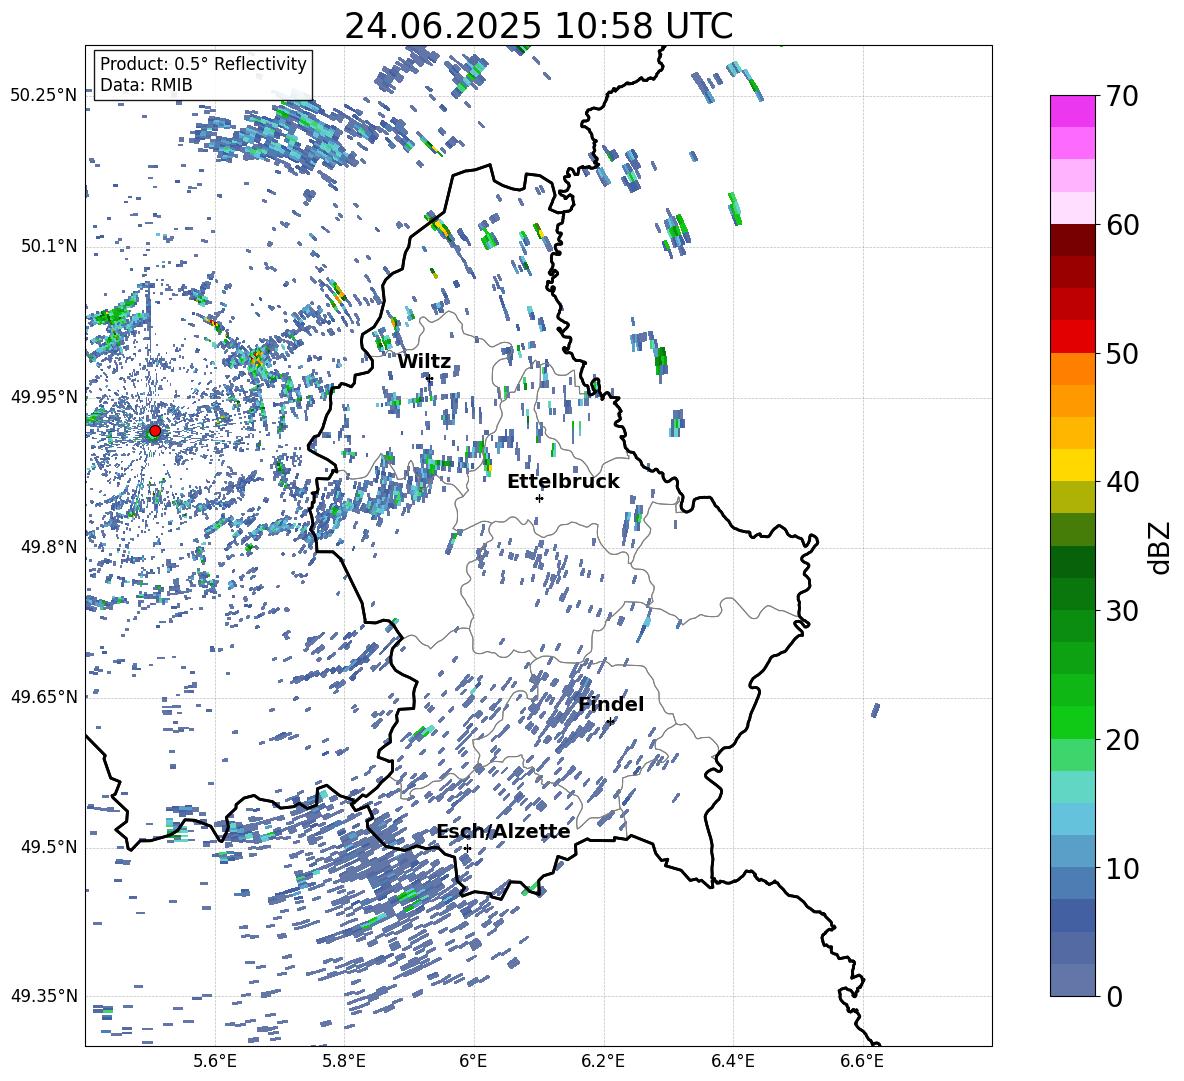Click the 60 colorbar tick label
Viewport: 1184px width, 1081px height.
[1122, 225]
